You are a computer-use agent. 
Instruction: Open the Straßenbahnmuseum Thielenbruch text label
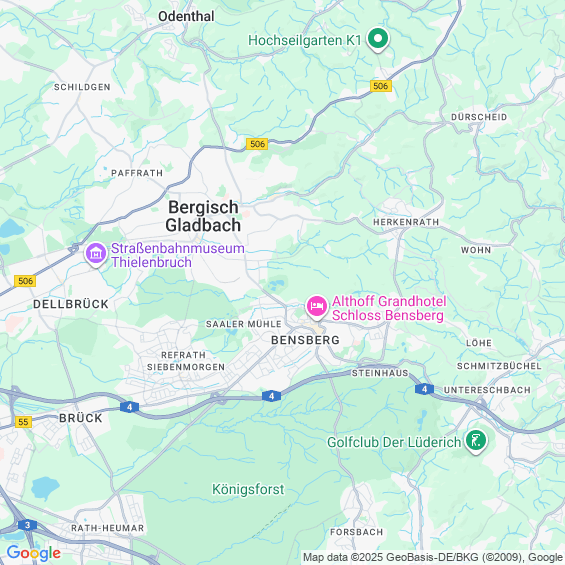point(178,255)
